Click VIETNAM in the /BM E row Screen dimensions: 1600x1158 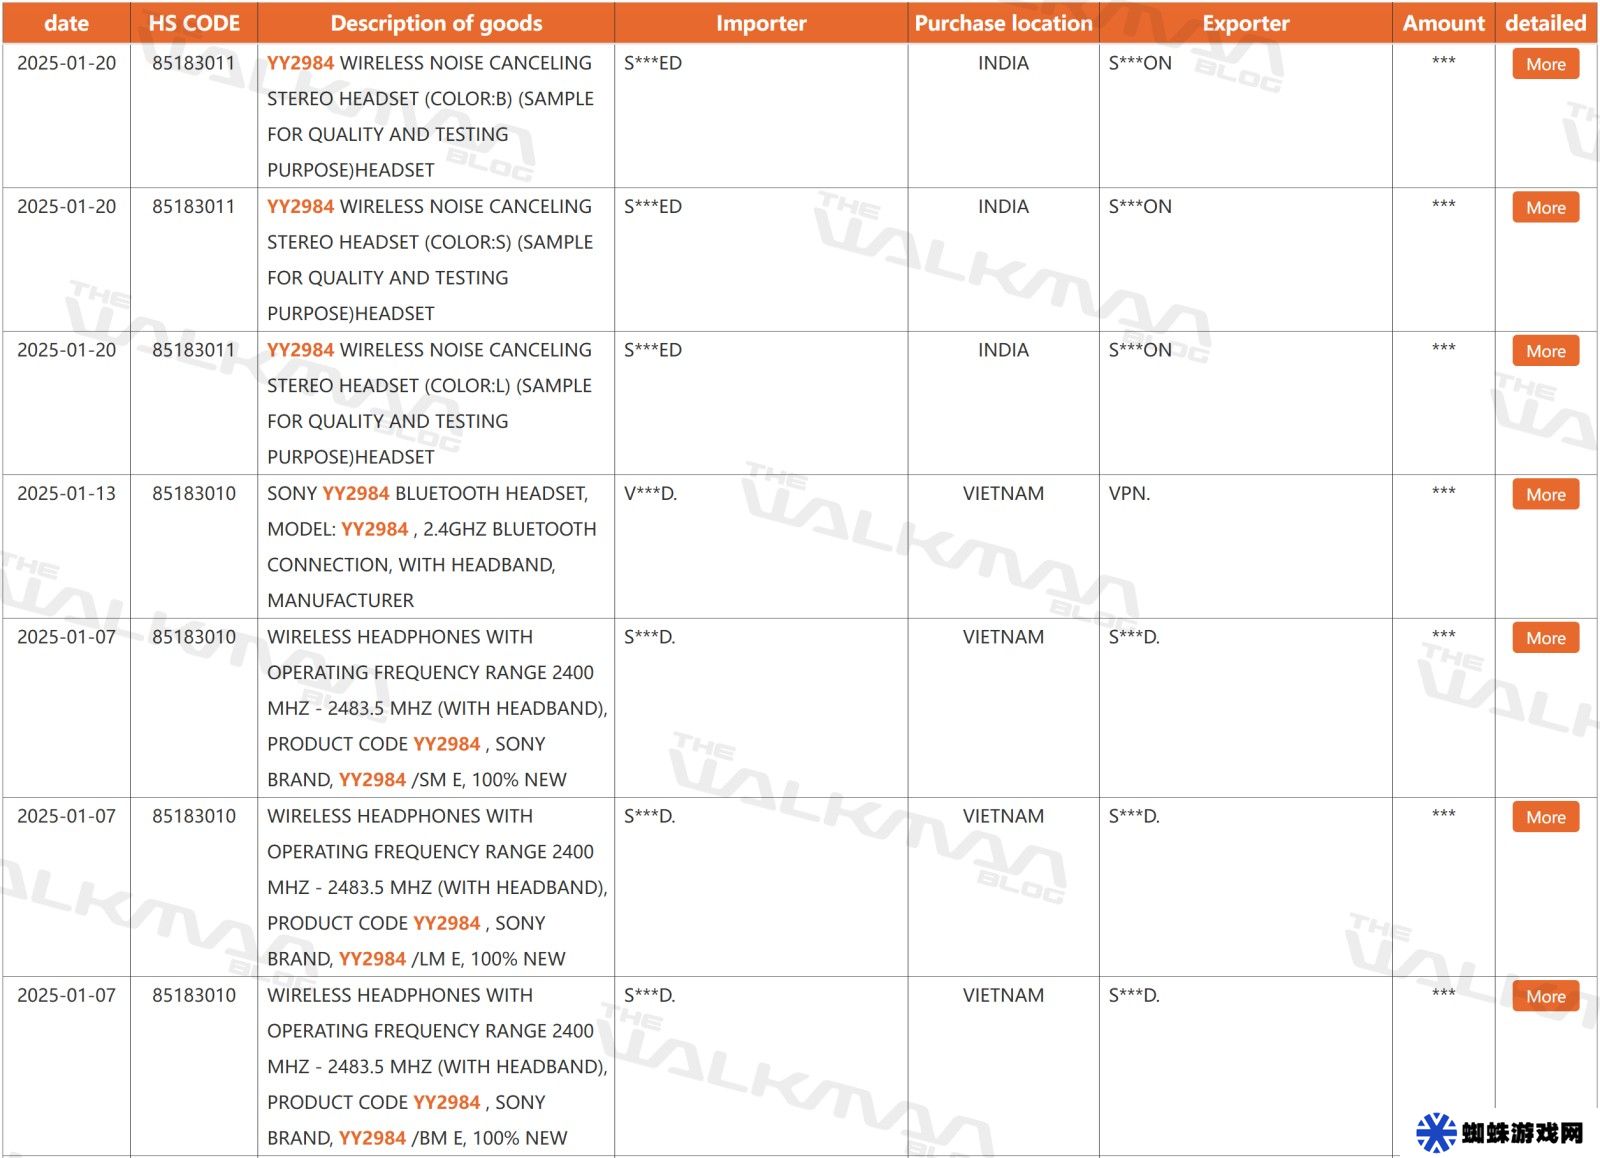point(1003,995)
